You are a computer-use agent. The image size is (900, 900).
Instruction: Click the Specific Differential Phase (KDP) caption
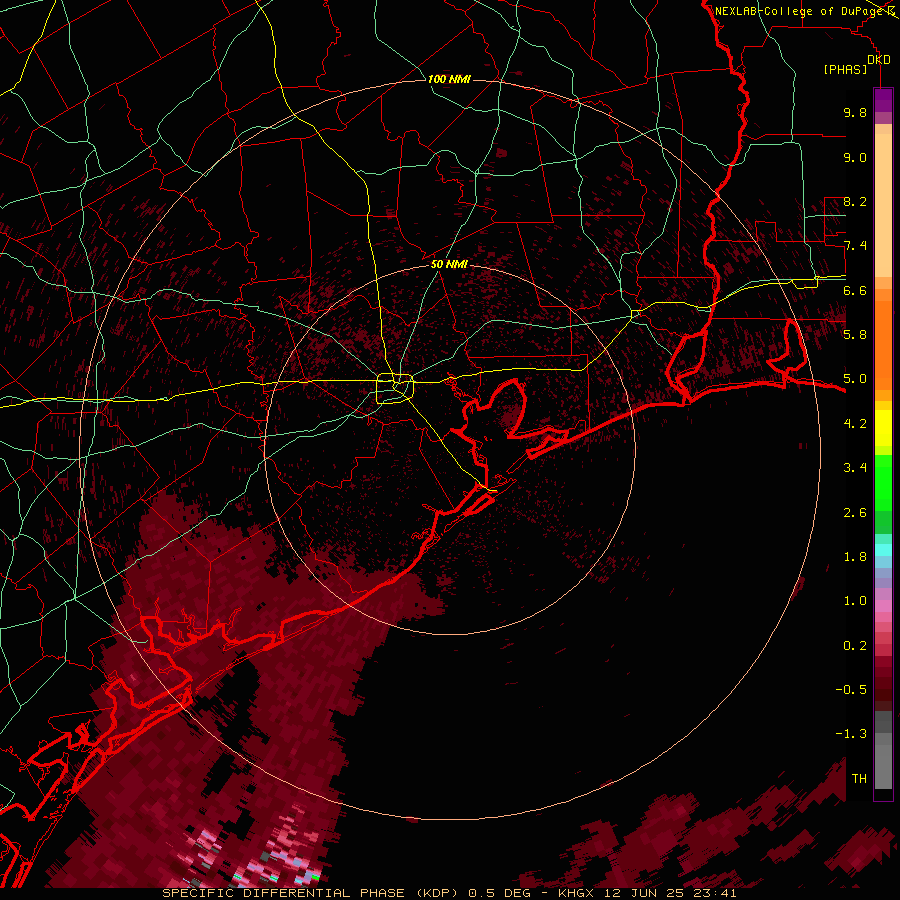tap(313, 893)
